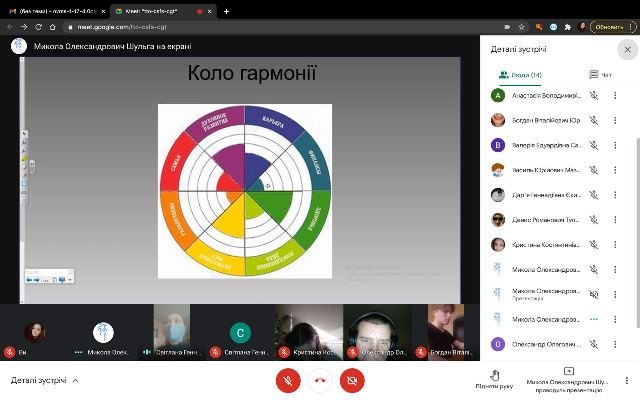The image size is (640, 400).
Task: Switch to the Chat tab
Action: (x=600, y=75)
